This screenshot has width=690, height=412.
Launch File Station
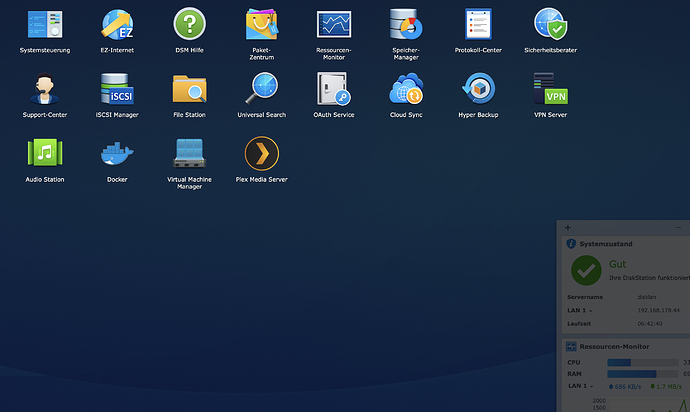coord(189,89)
